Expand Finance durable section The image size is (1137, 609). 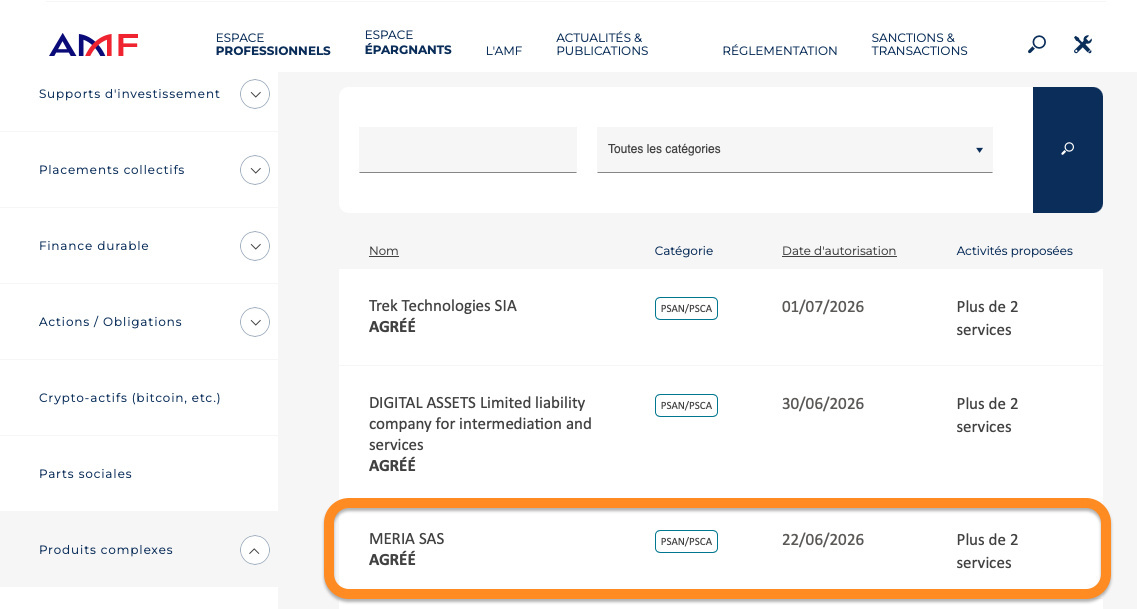click(x=255, y=246)
